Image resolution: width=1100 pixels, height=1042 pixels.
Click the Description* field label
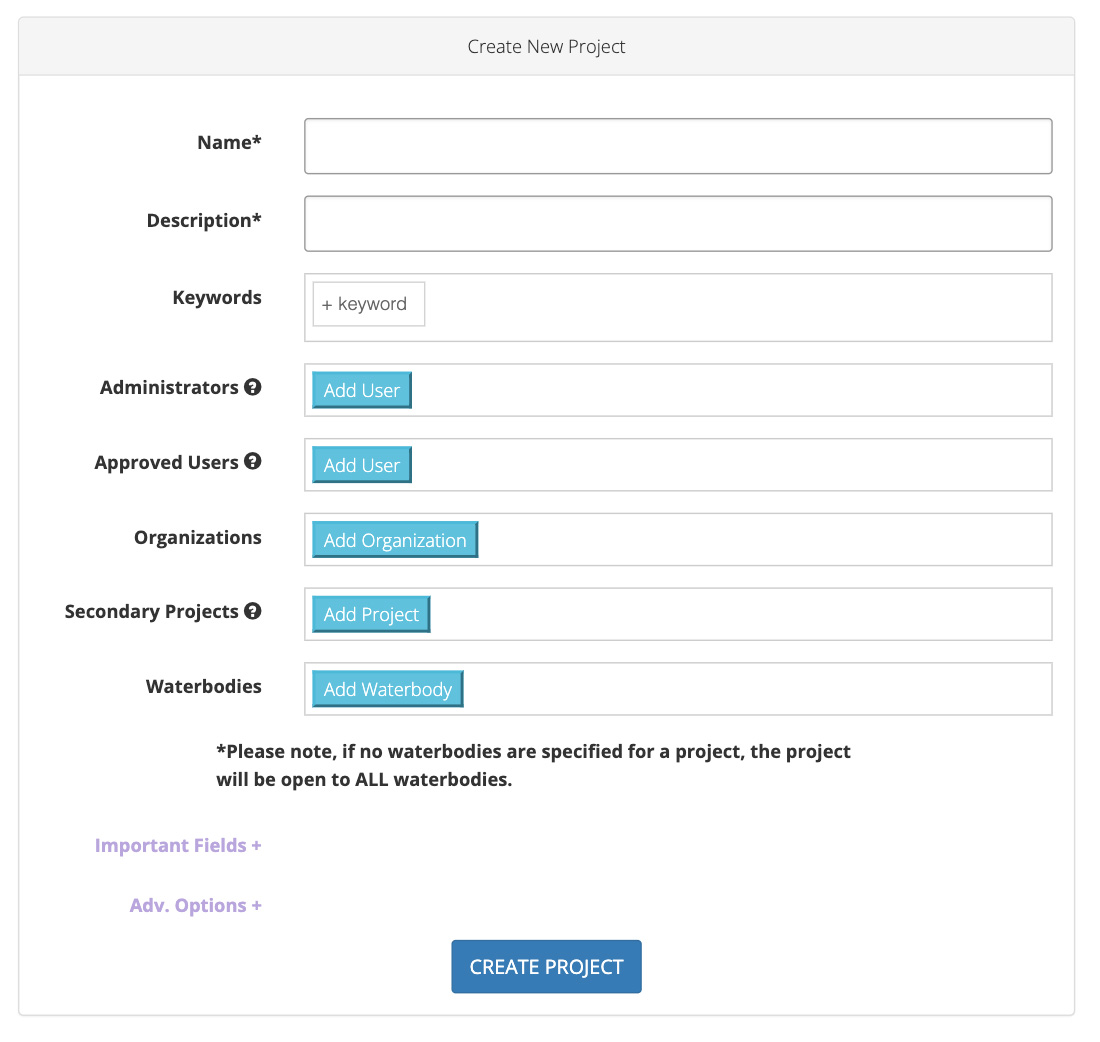(204, 221)
